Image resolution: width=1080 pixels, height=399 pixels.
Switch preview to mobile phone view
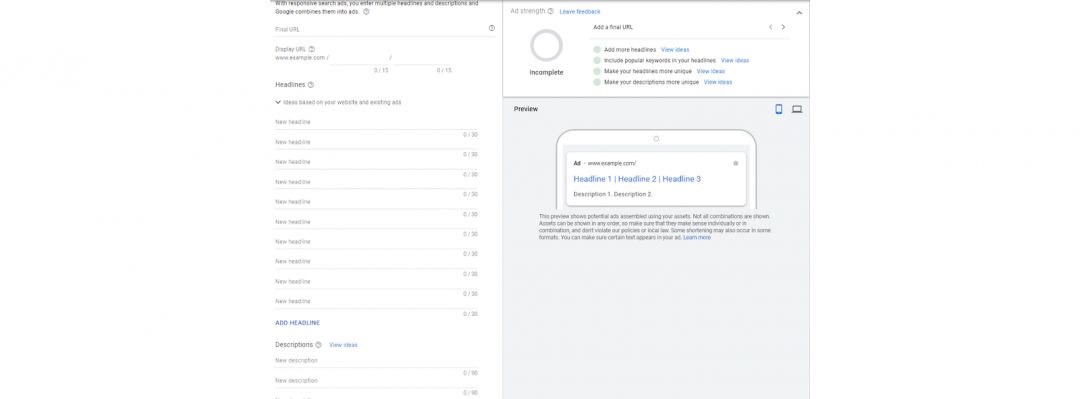pos(779,109)
